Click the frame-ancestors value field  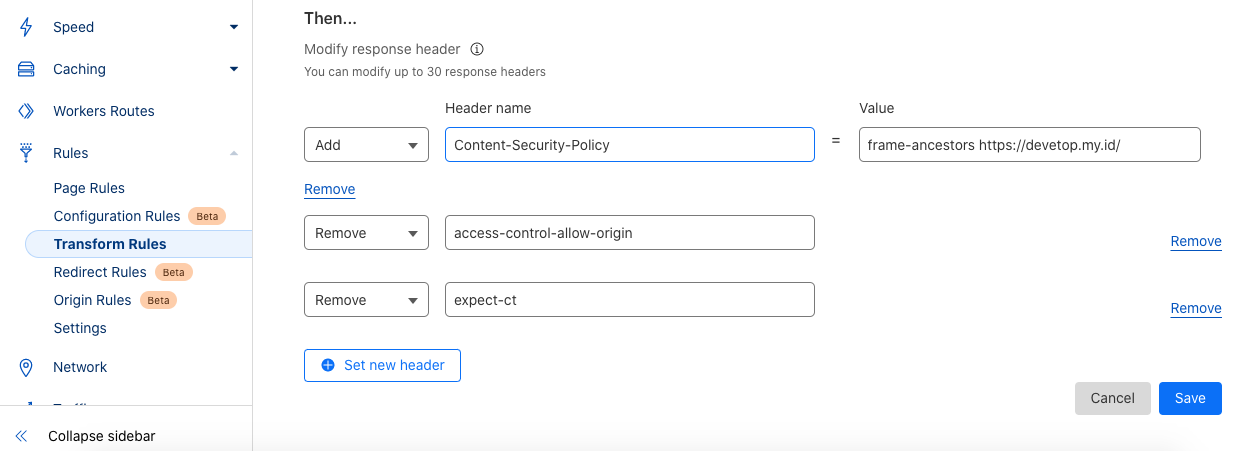[1028, 145]
